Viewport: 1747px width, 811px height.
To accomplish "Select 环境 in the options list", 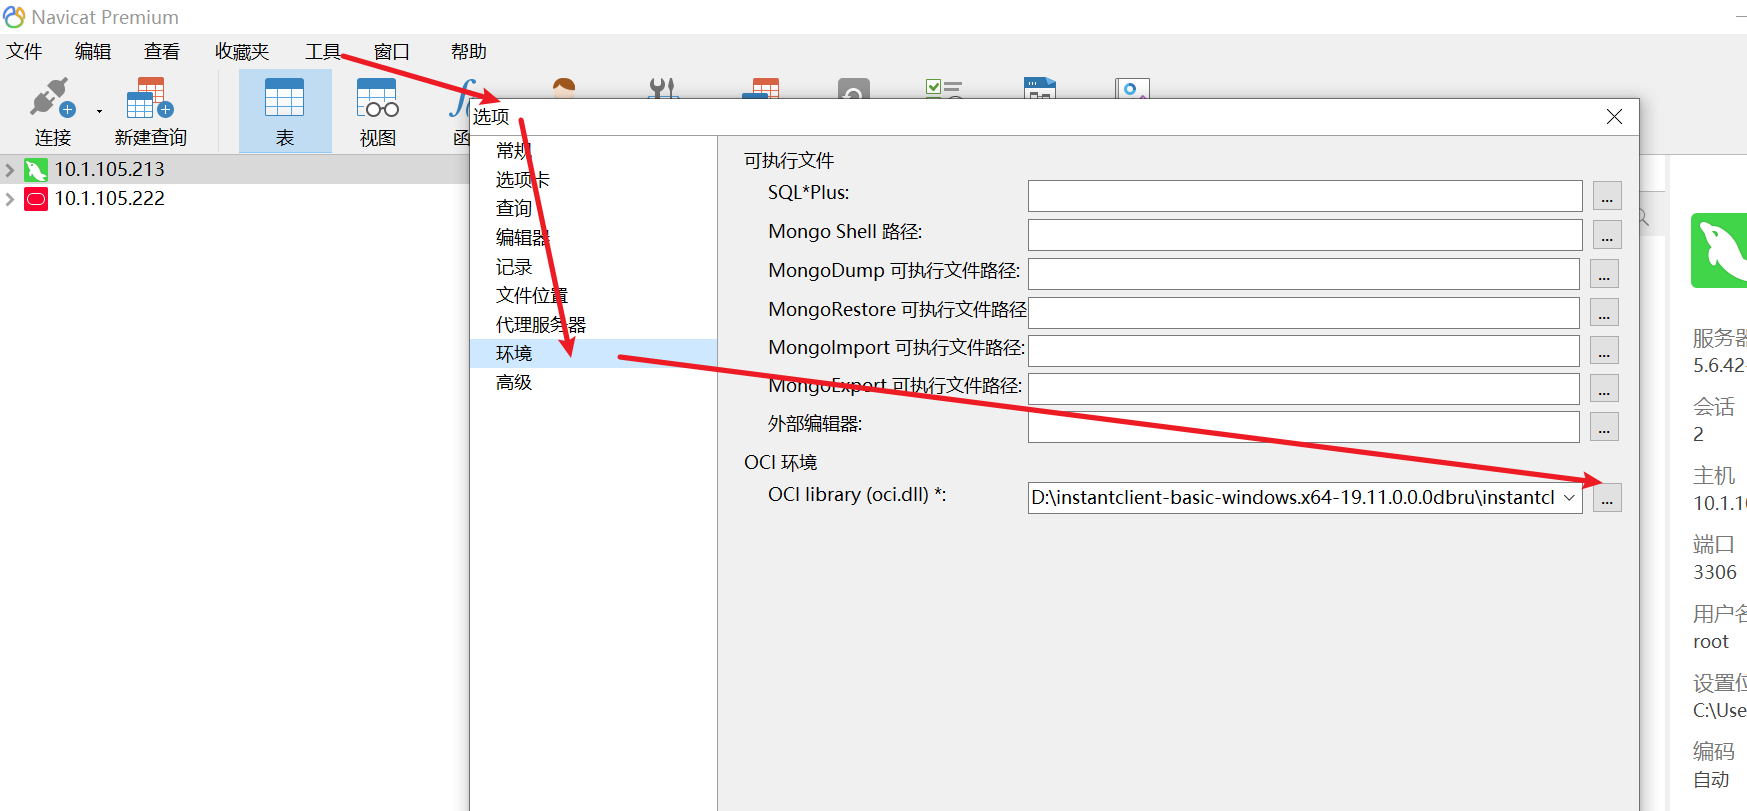I will click(x=593, y=354).
